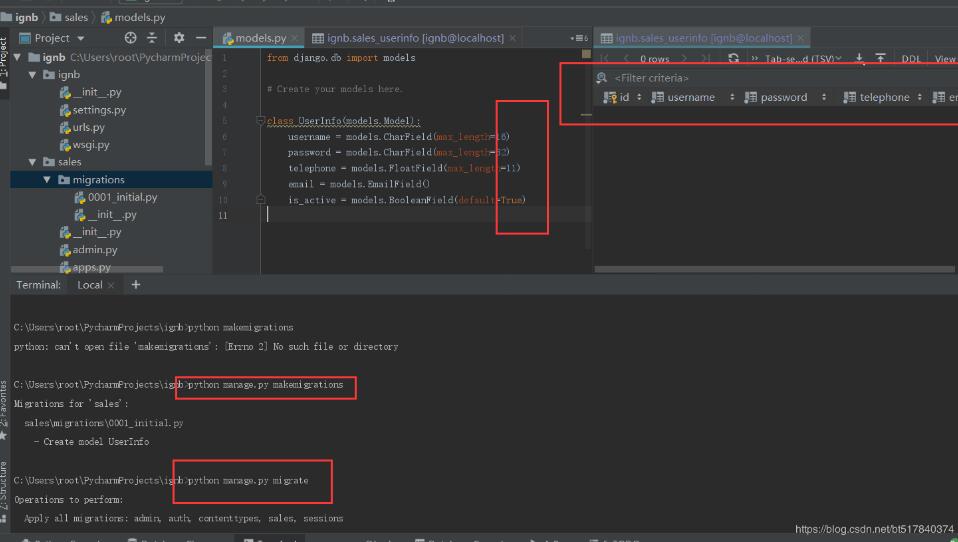Open Project panel settings gear
This screenshot has height=542, width=958.
tap(179, 38)
